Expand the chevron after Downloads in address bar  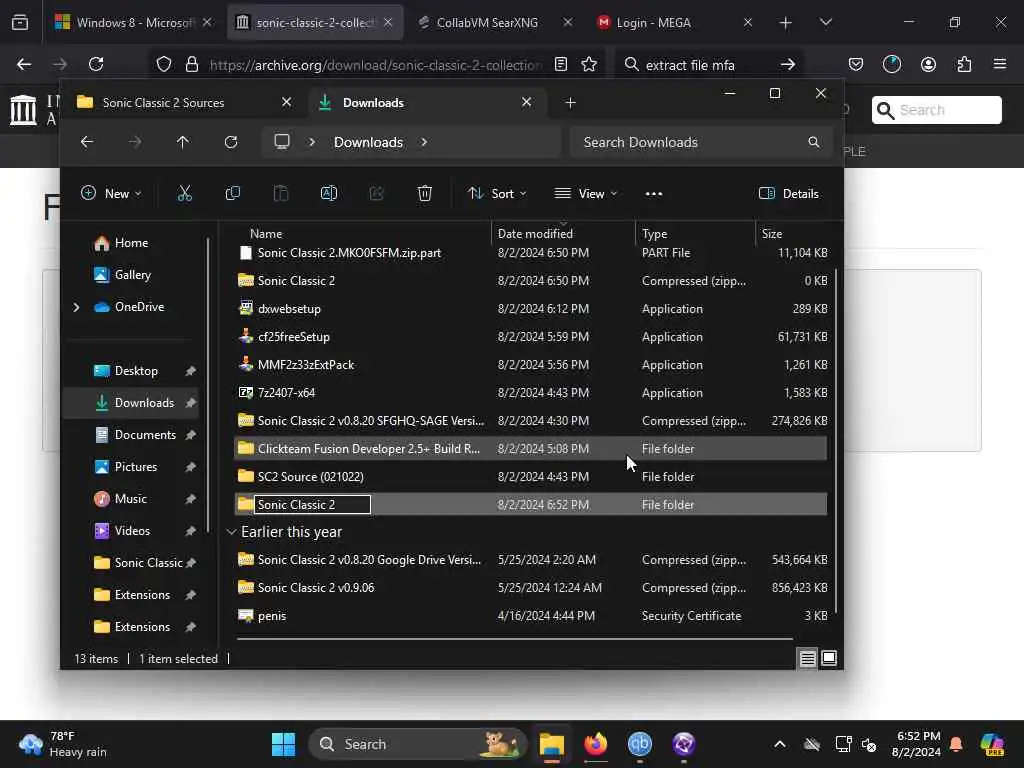[x=424, y=142]
